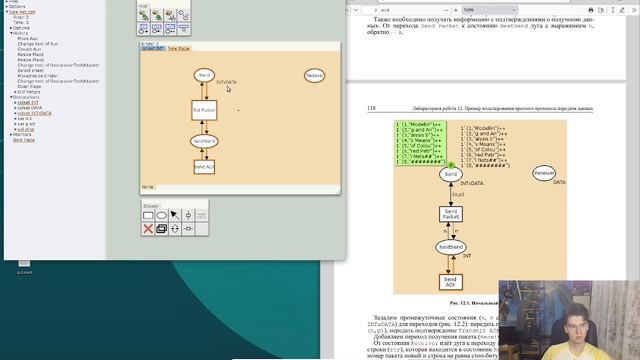Viewport: 640px width, 360px height.
Task: Collapse the New net.cpn tree node
Action: [7, 12]
